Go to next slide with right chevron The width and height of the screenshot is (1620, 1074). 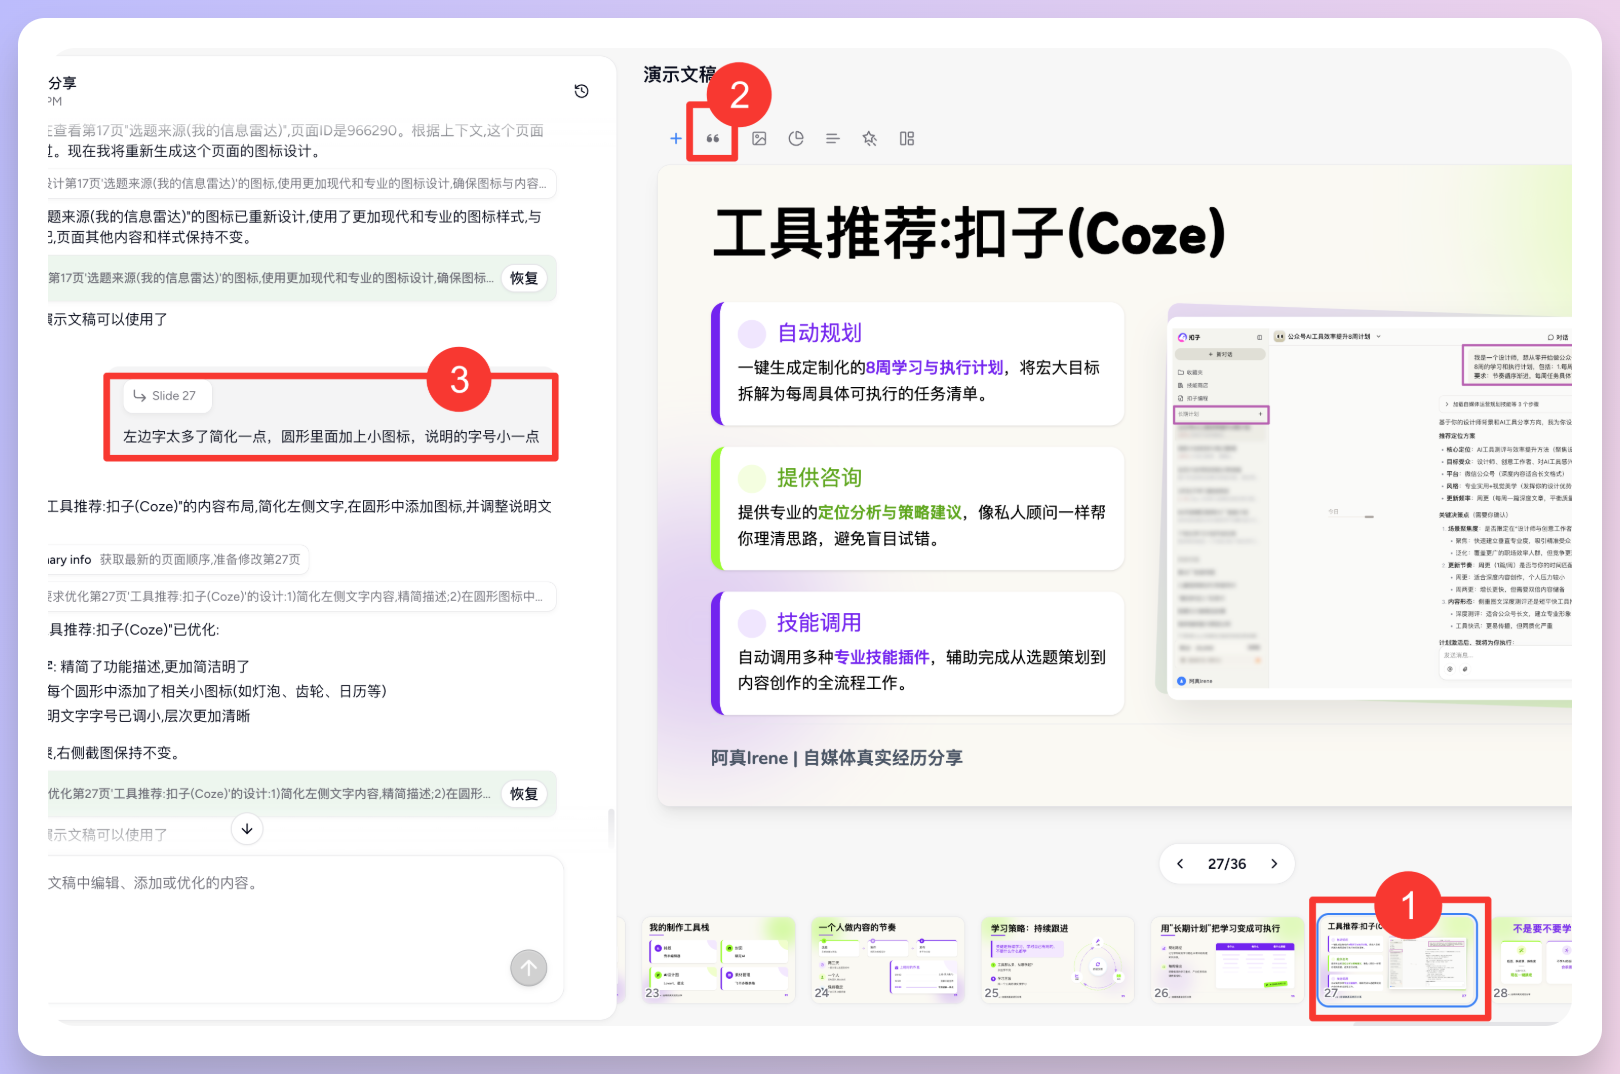click(1274, 863)
